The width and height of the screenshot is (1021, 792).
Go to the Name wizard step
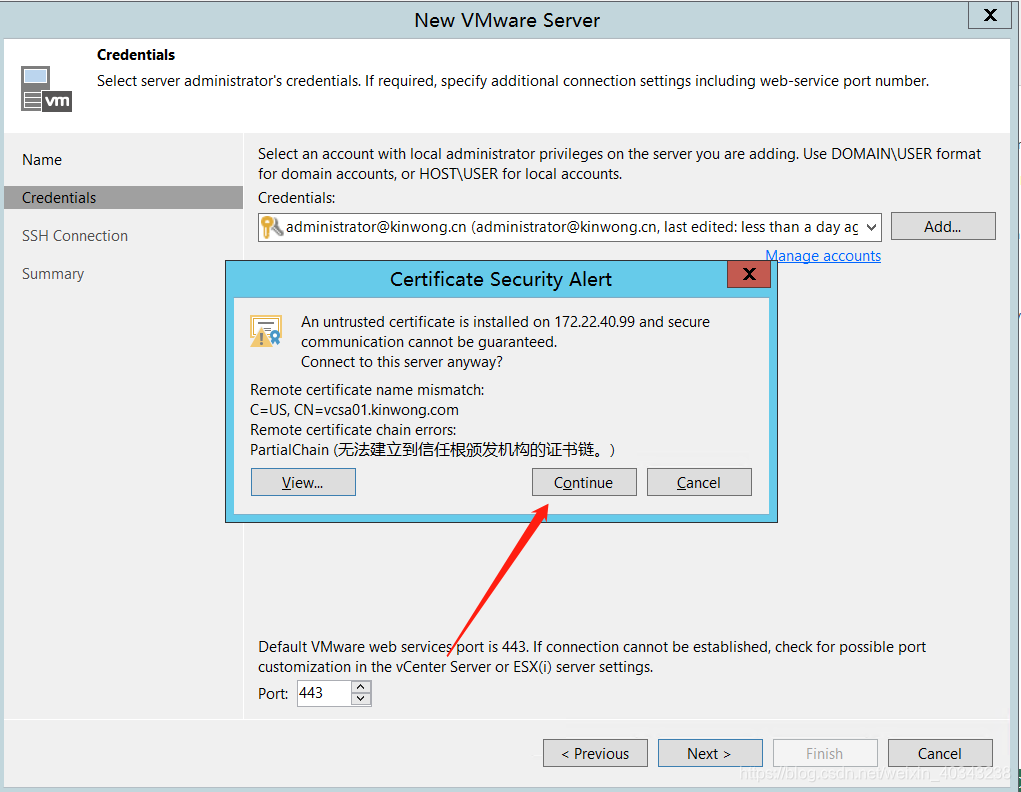pyautogui.click(x=42, y=160)
